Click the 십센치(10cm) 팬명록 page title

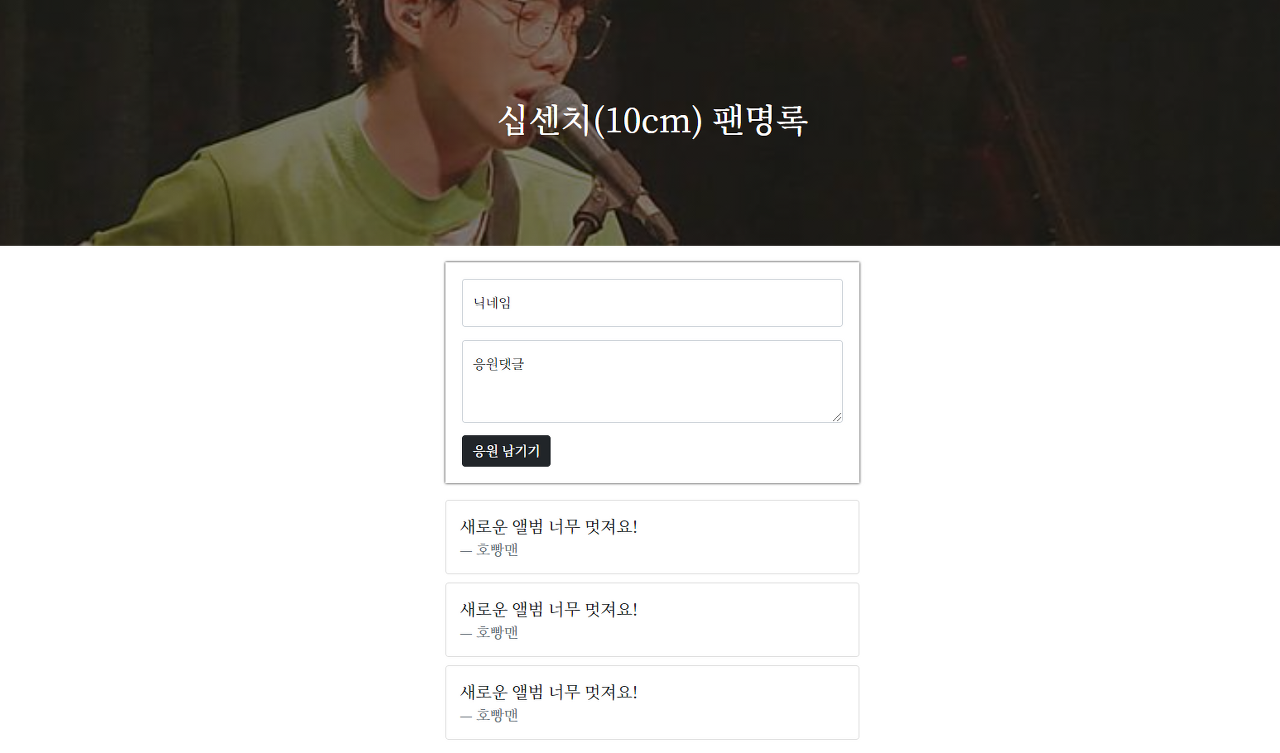(x=652, y=121)
